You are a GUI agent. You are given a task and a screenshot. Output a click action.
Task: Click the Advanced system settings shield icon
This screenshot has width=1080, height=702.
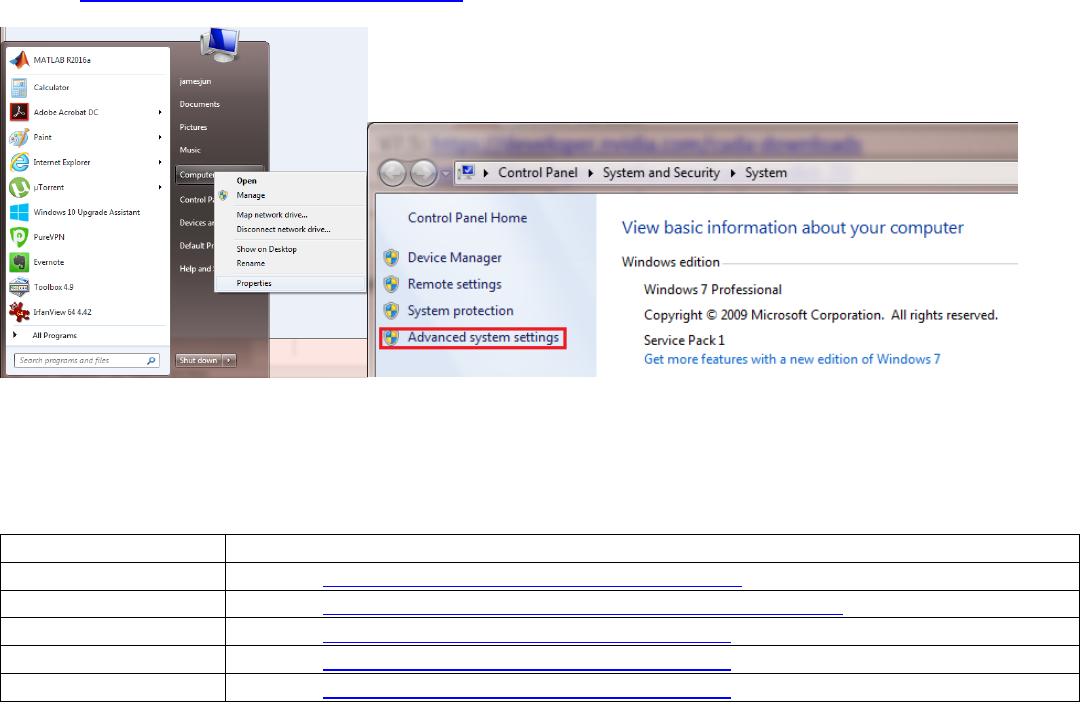click(x=391, y=338)
